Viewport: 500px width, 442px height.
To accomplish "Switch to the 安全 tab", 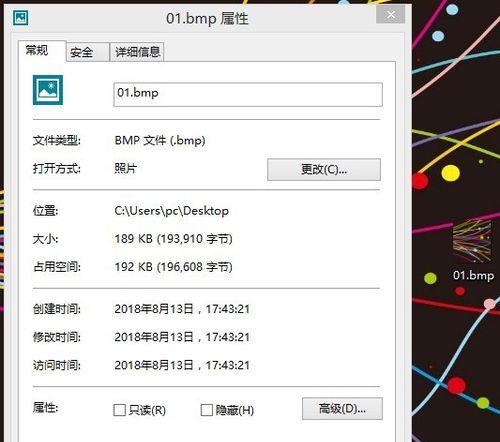I will (88, 52).
